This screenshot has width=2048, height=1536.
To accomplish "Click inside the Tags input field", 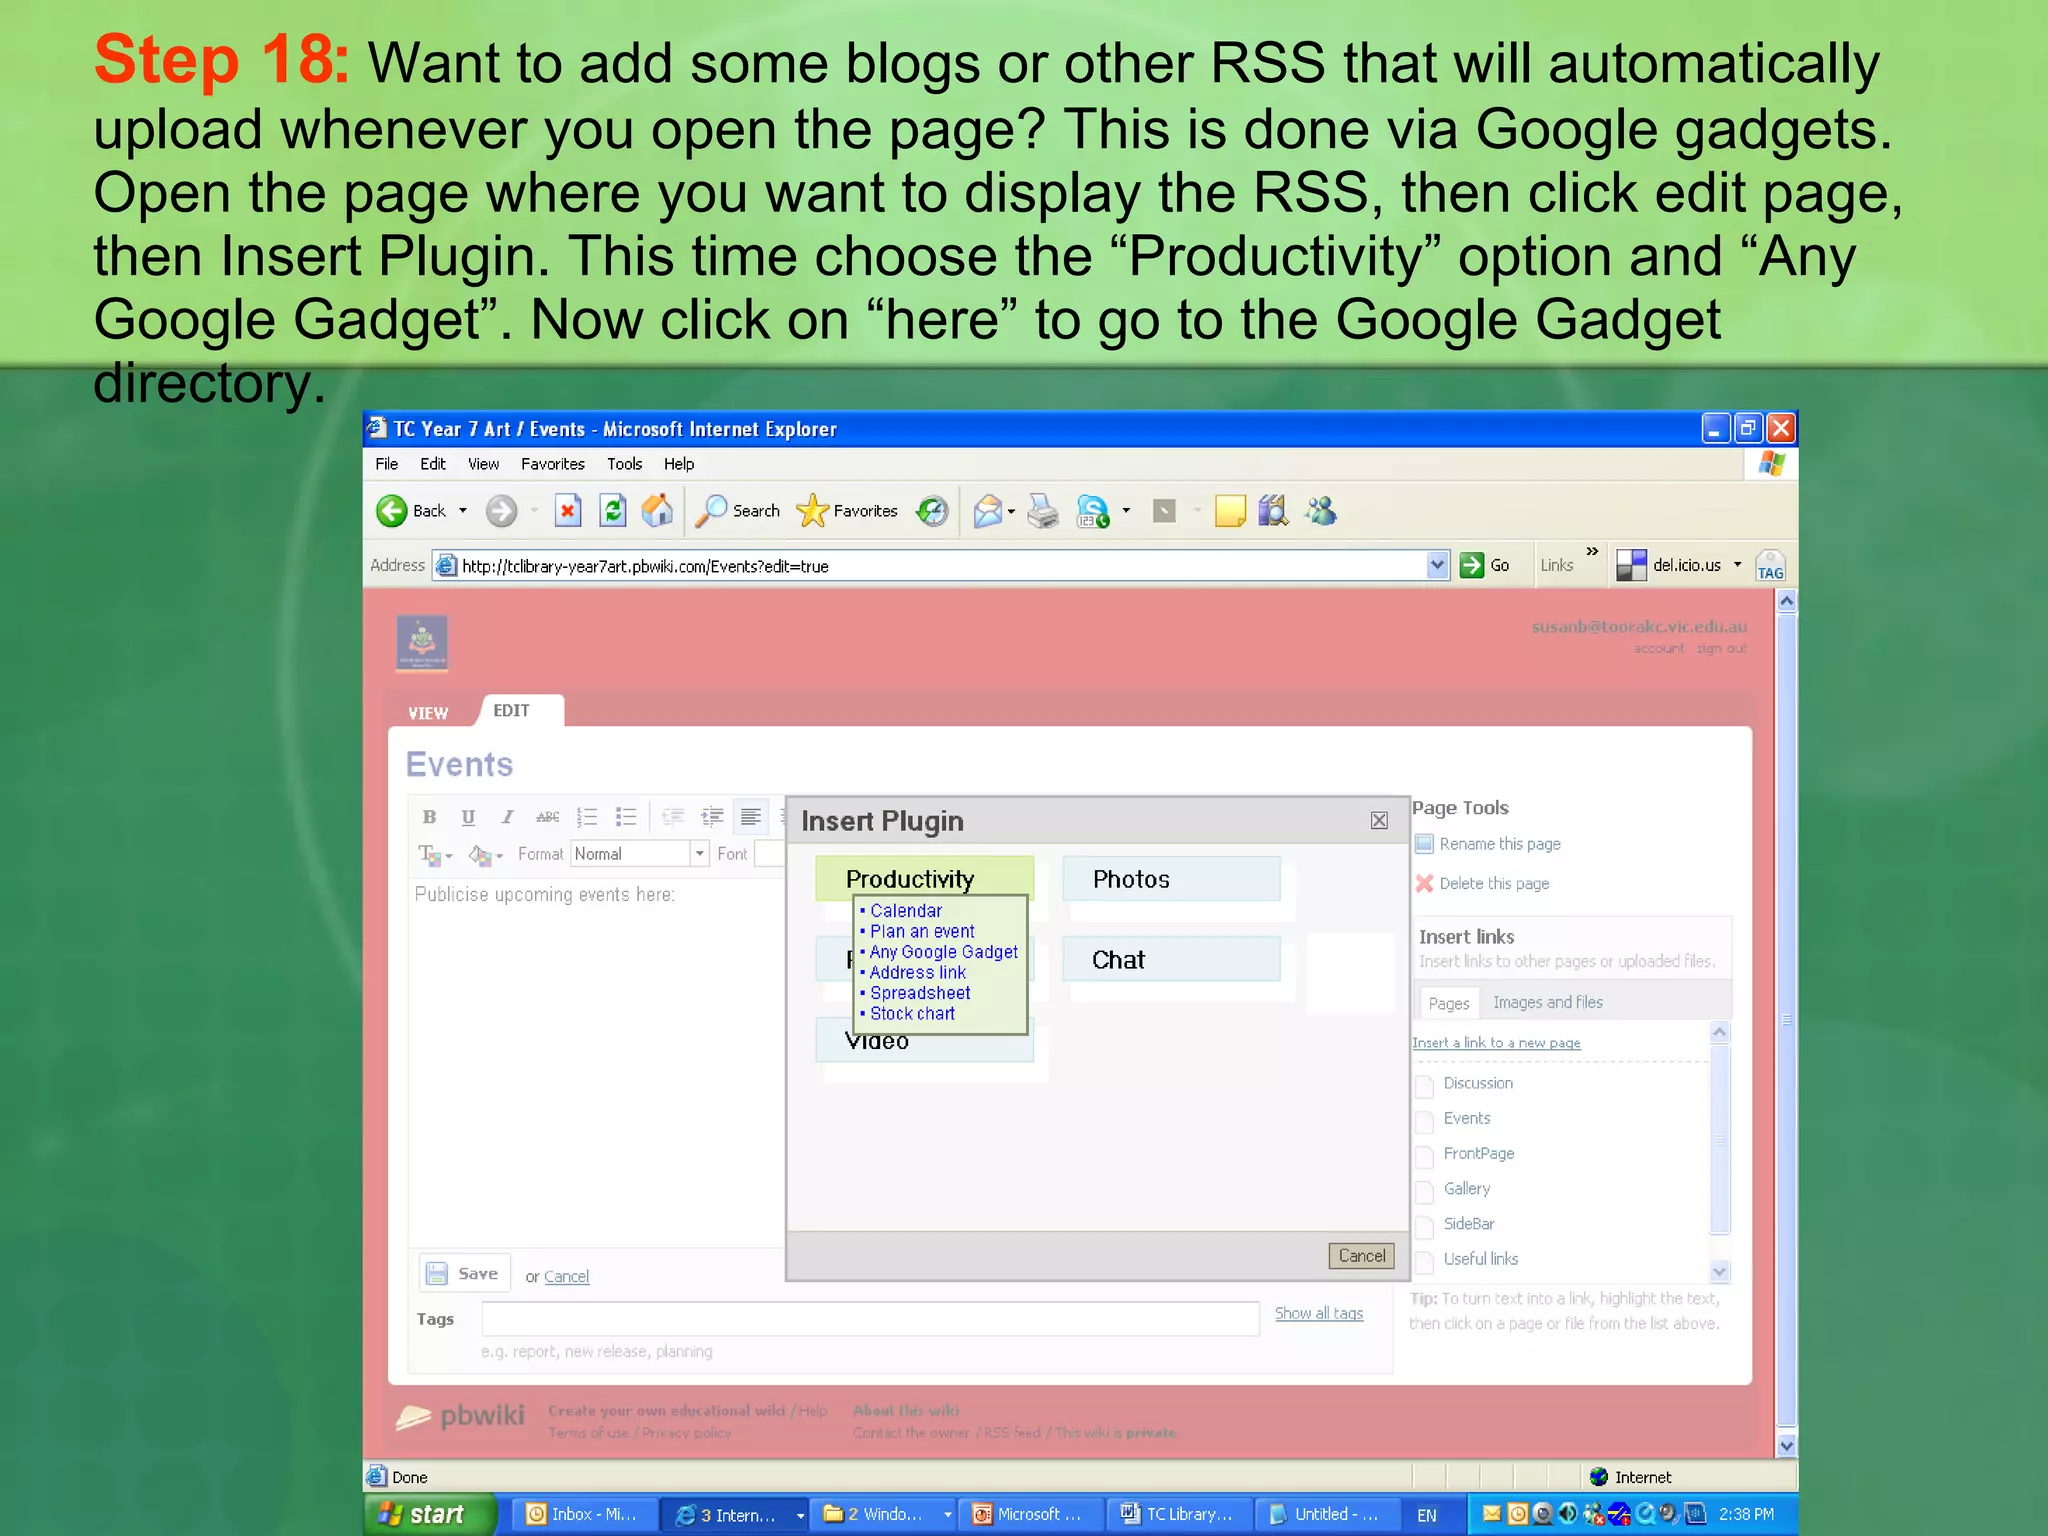I will point(870,1319).
